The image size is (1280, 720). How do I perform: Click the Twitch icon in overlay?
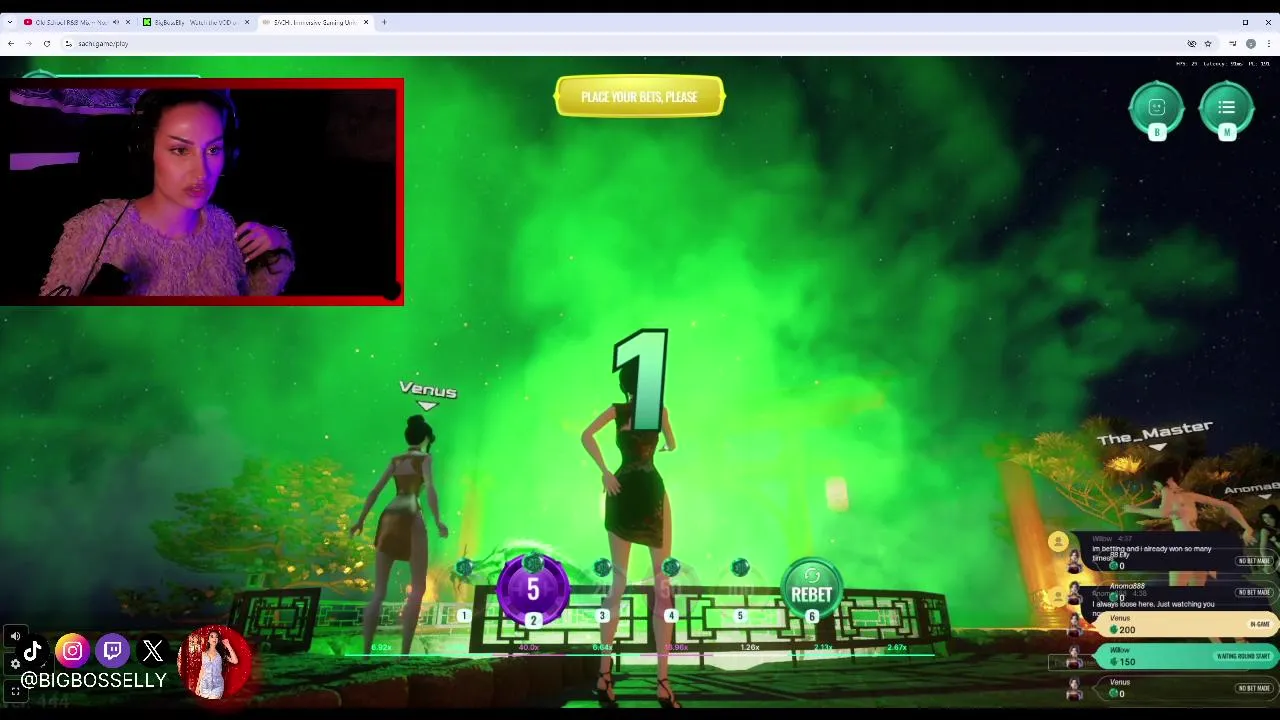coord(113,652)
